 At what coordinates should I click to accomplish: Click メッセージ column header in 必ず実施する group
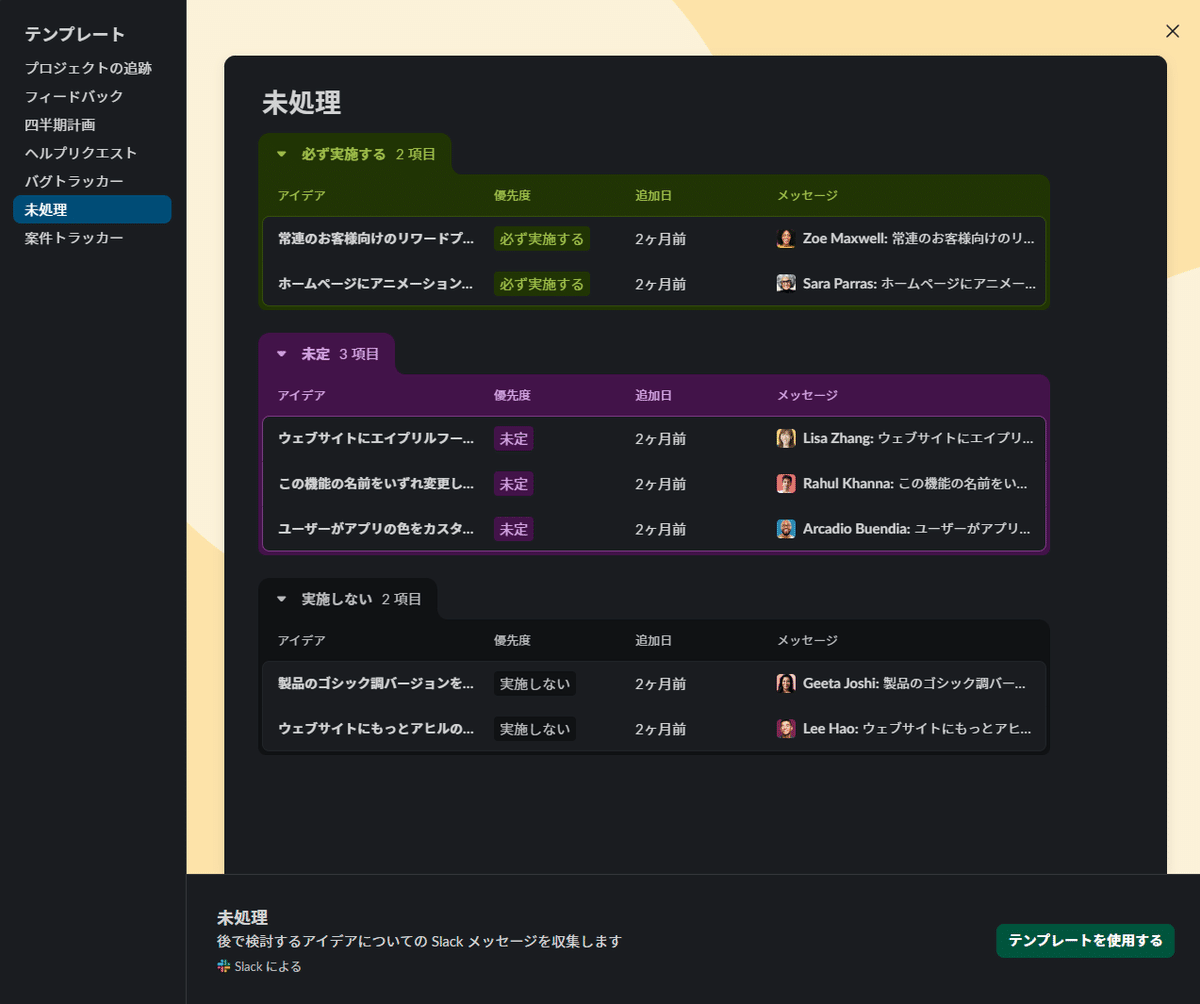click(x=807, y=196)
